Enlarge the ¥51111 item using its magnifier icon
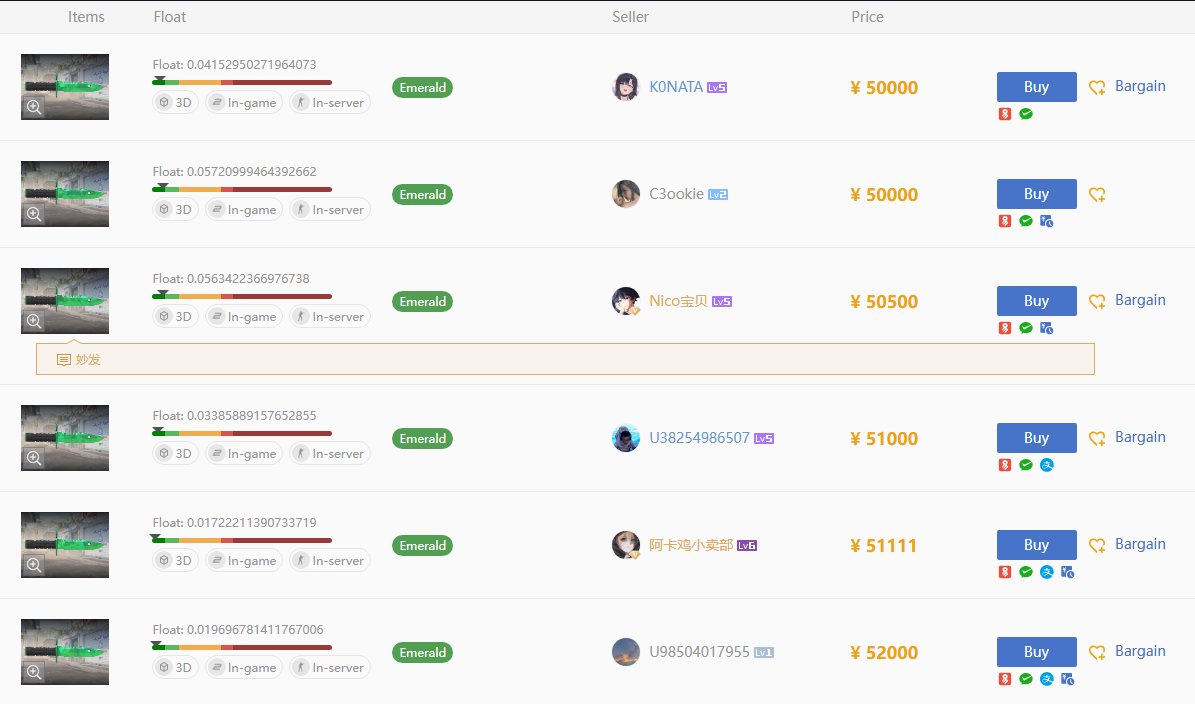Screen dimensions: 1195x704 34,565
